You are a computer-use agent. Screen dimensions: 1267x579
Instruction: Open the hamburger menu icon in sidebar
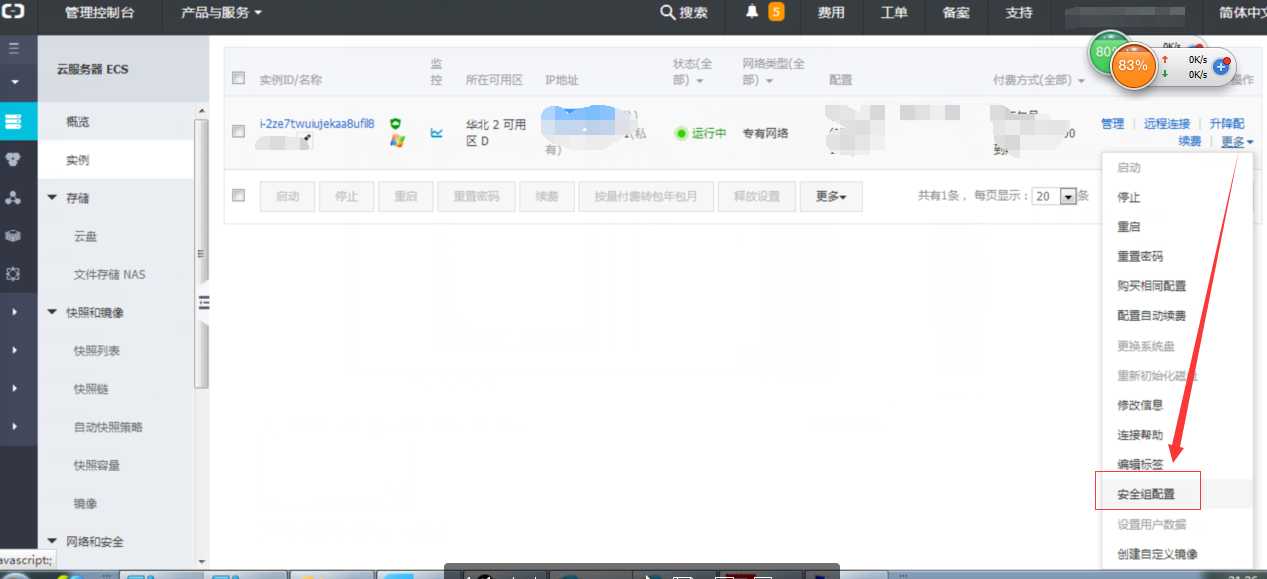point(14,48)
